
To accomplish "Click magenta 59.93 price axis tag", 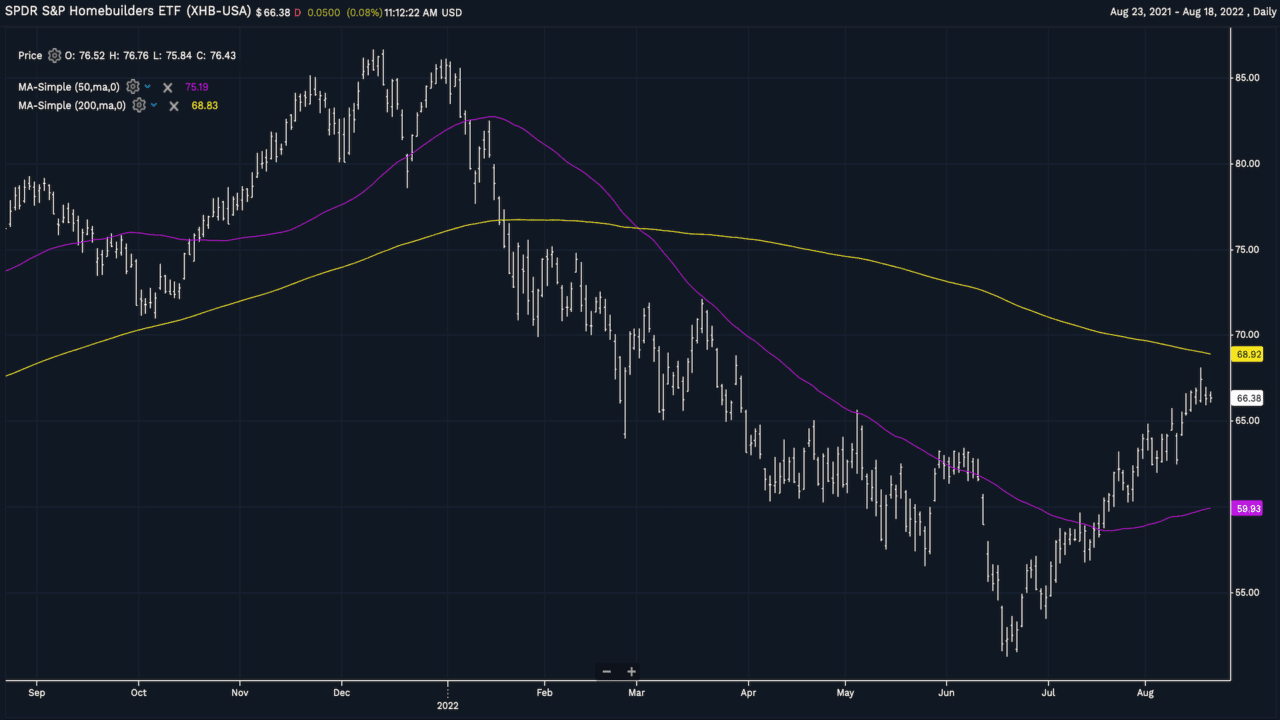I will point(1248,508).
